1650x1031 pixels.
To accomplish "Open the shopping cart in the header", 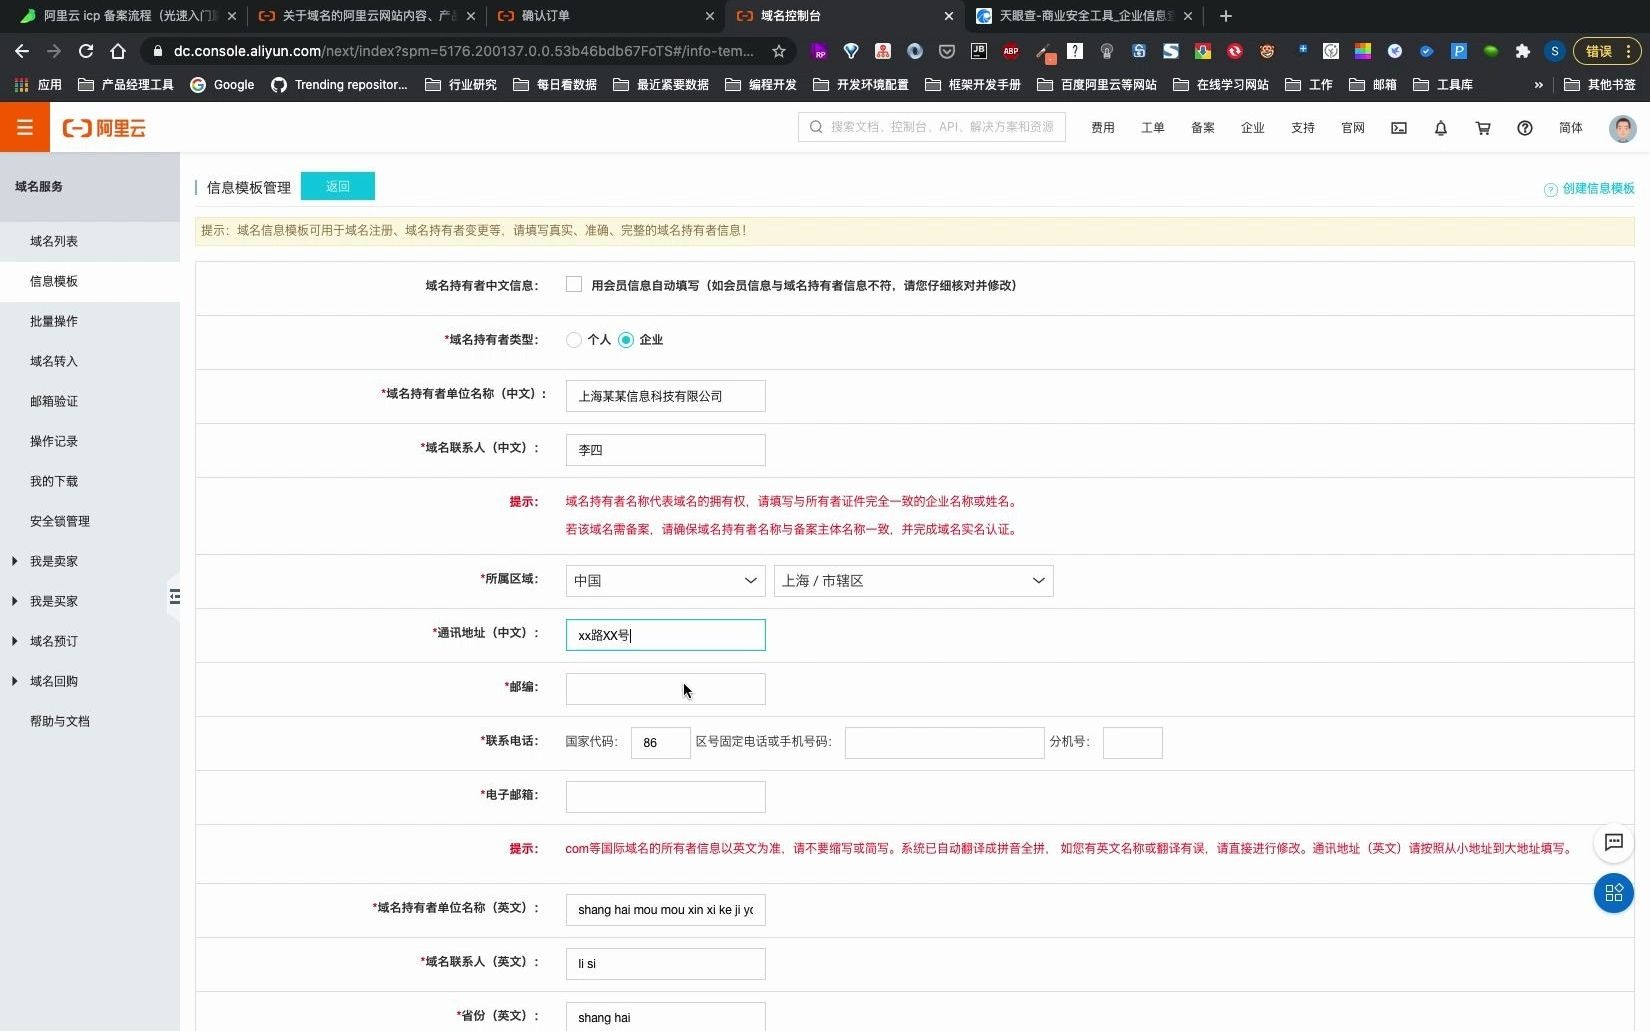I will [1484, 128].
